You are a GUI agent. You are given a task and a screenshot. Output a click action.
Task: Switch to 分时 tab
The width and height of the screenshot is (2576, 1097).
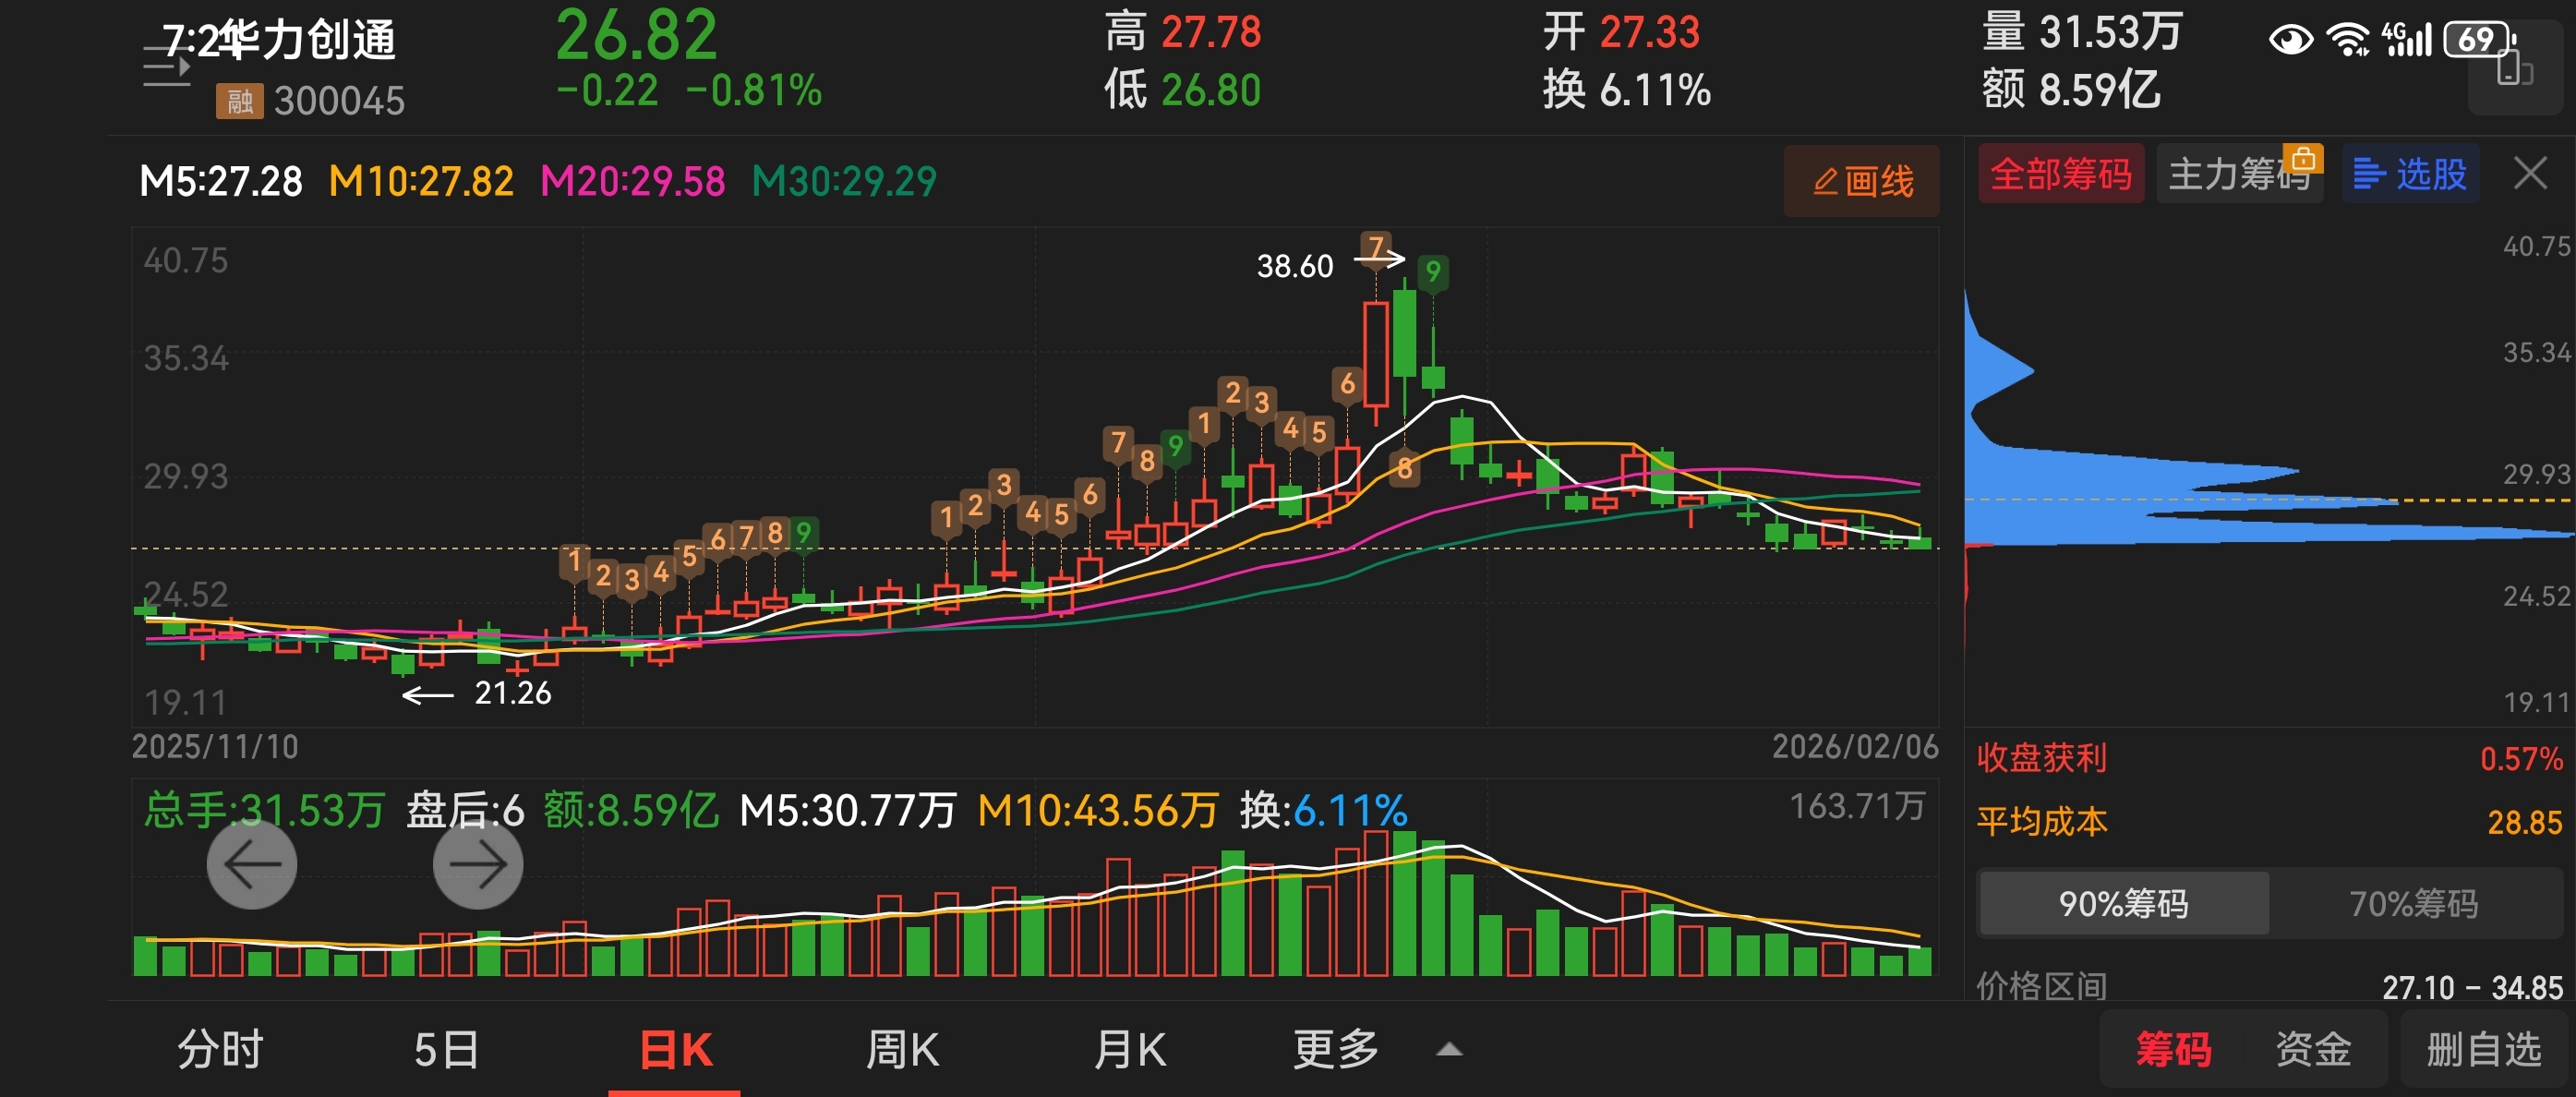(220, 1050)
